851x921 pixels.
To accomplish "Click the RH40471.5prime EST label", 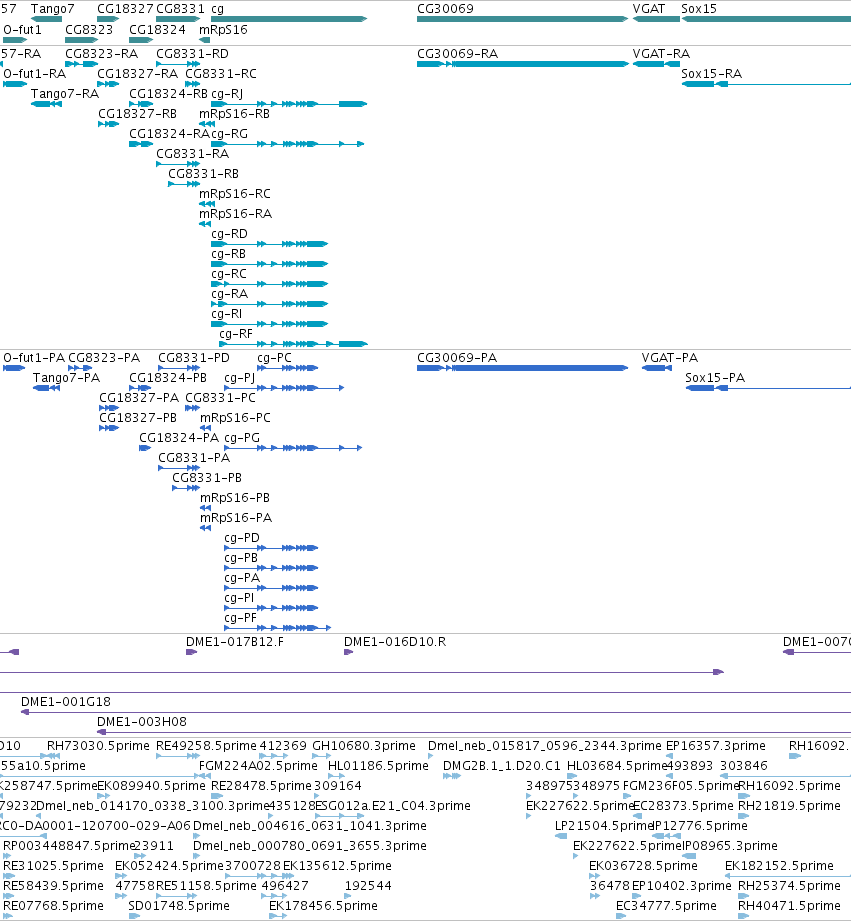I will [x=789, y=905].
